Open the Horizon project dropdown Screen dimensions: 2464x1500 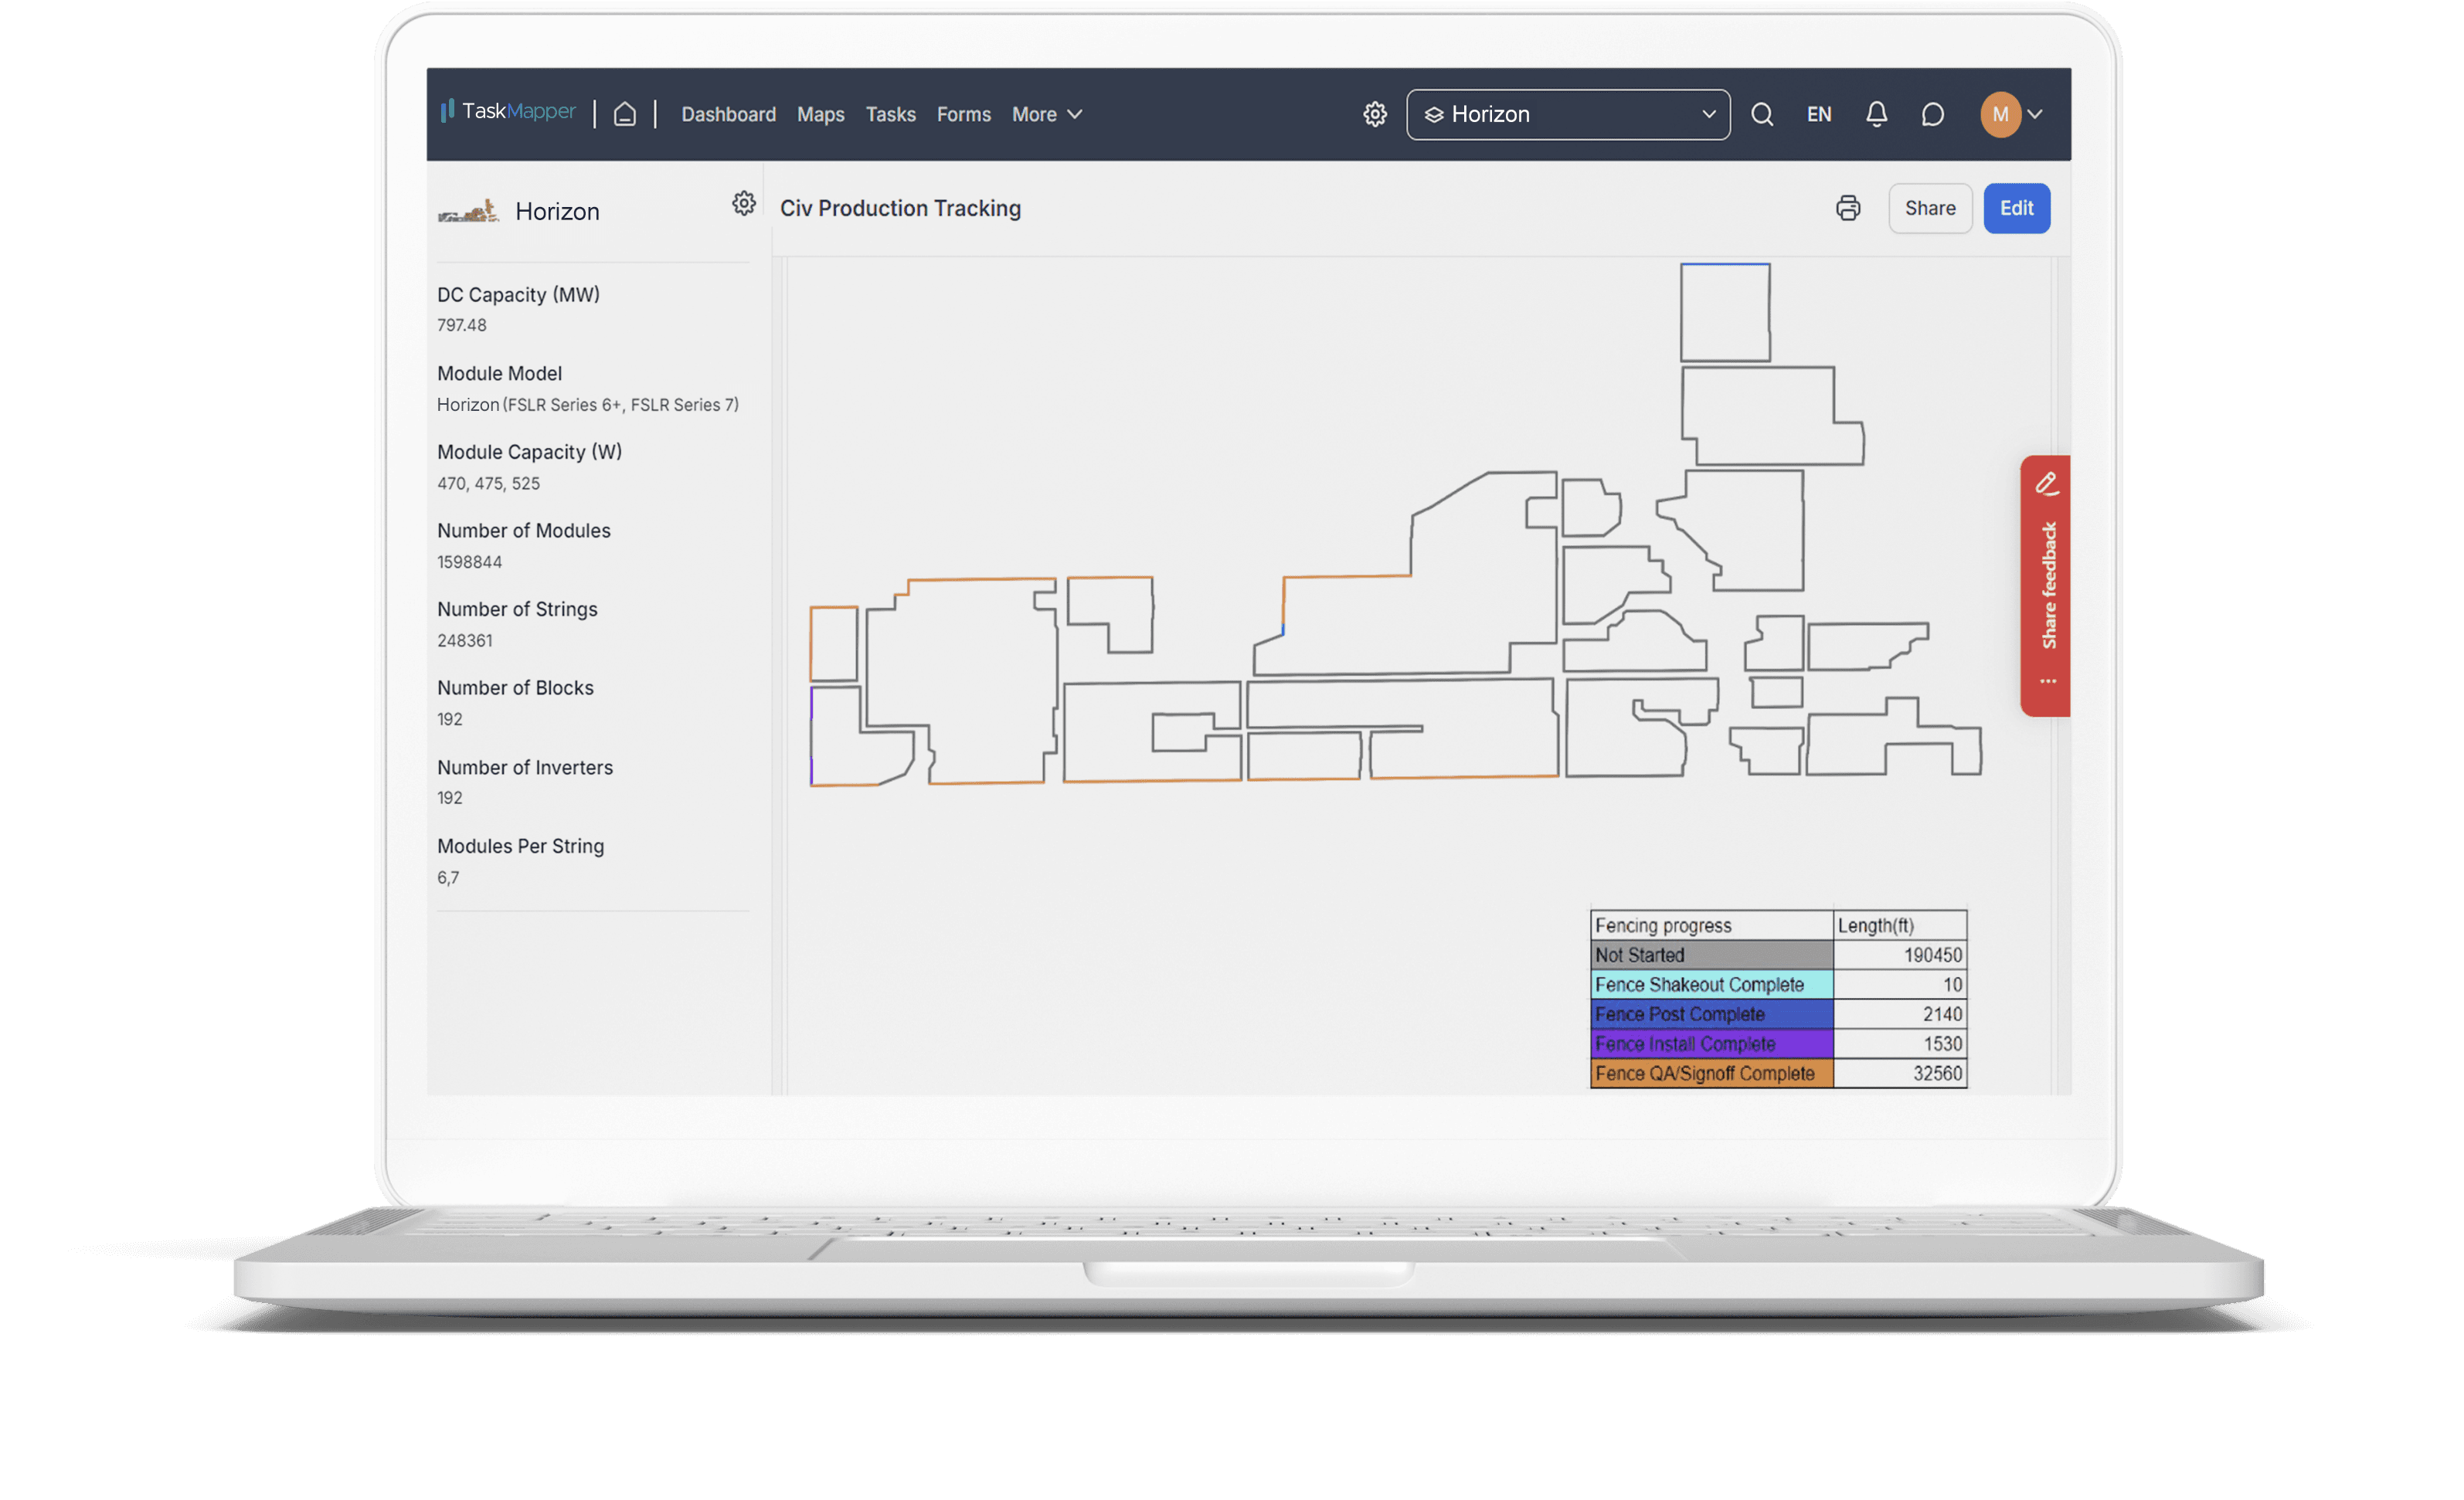[1568, 114]
